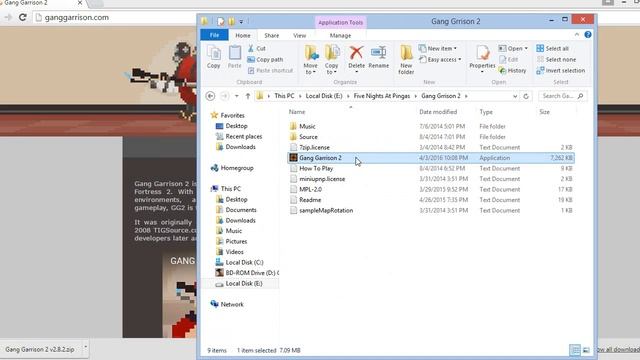The image size is (640, 360).
Task: Expand the quick access toolbar customize arrow
Action: (x=241, y=21)
